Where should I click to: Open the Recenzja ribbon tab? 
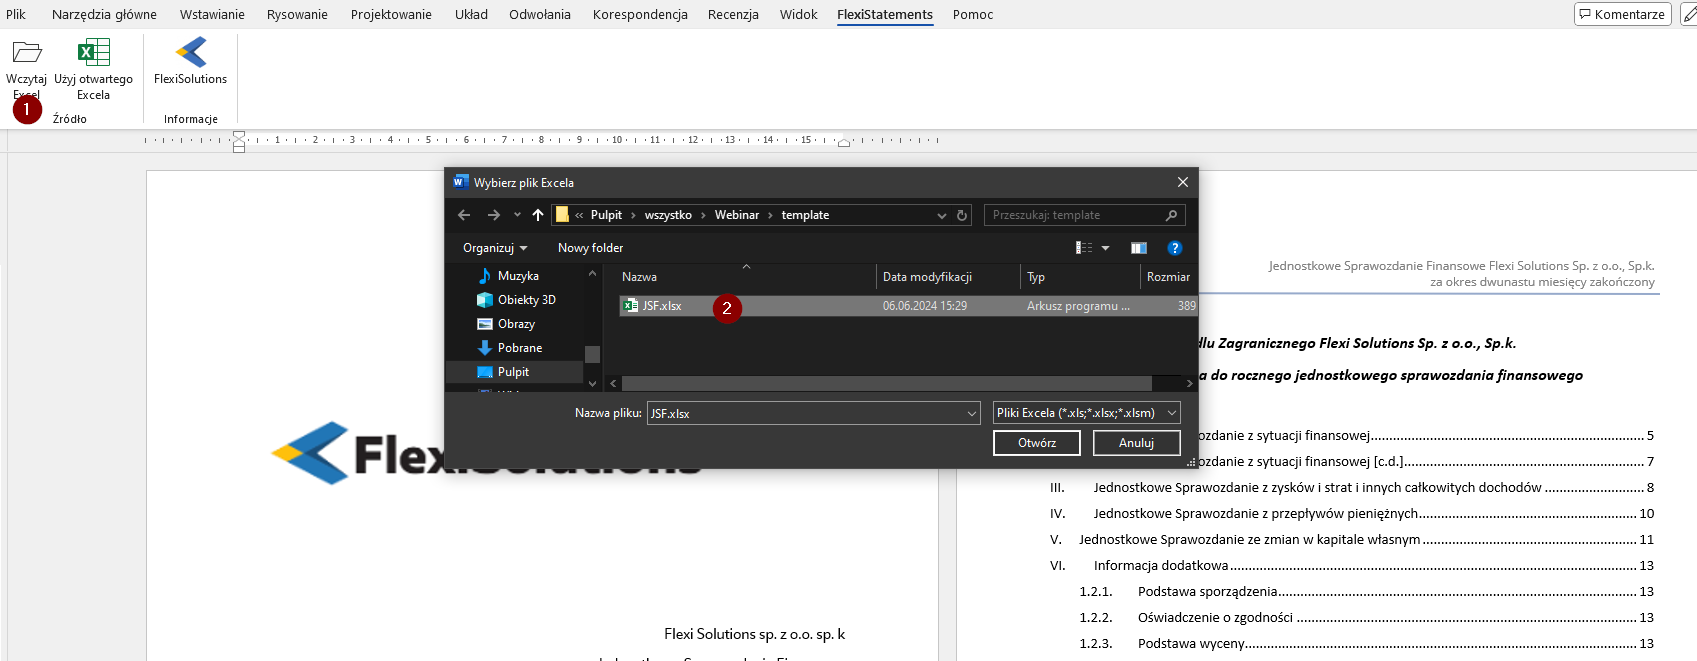[733, 14]
